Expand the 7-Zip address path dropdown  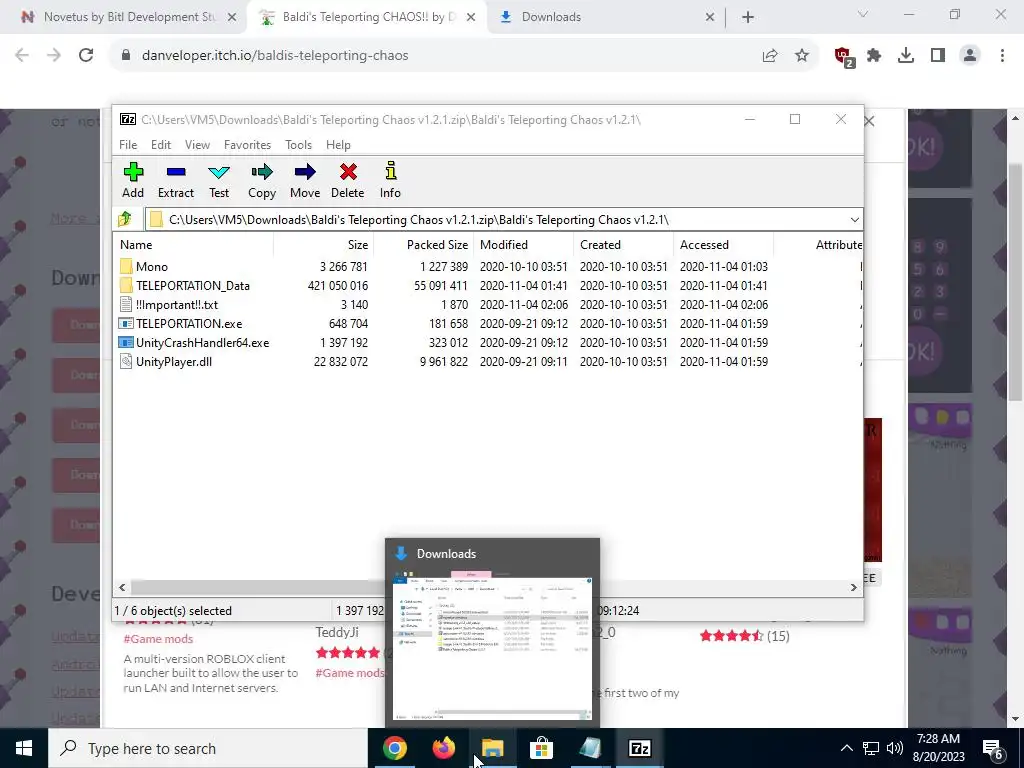coord(854,219)
